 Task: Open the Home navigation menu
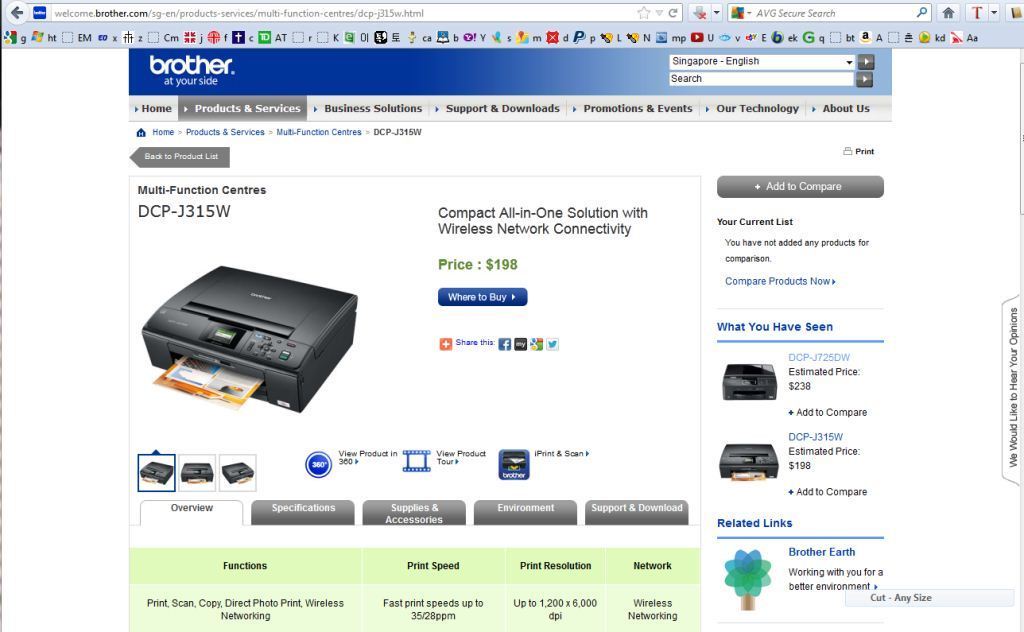(x=153, y=108)
